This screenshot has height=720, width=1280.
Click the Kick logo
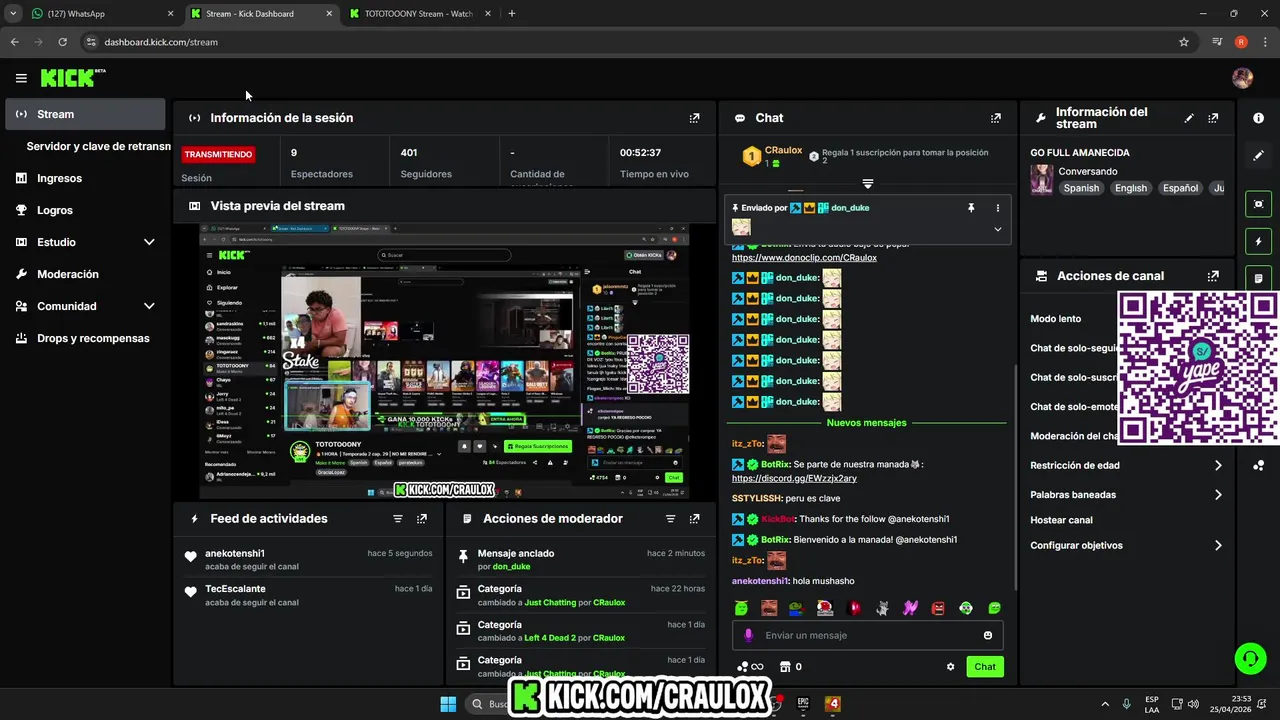[x=72, y=78]
